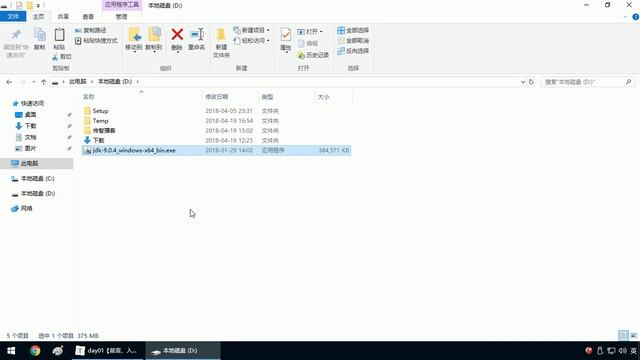The height and width of the screenshot is (360, 640).
Task: Open the Windows Start menu
Action: [11, 351]
